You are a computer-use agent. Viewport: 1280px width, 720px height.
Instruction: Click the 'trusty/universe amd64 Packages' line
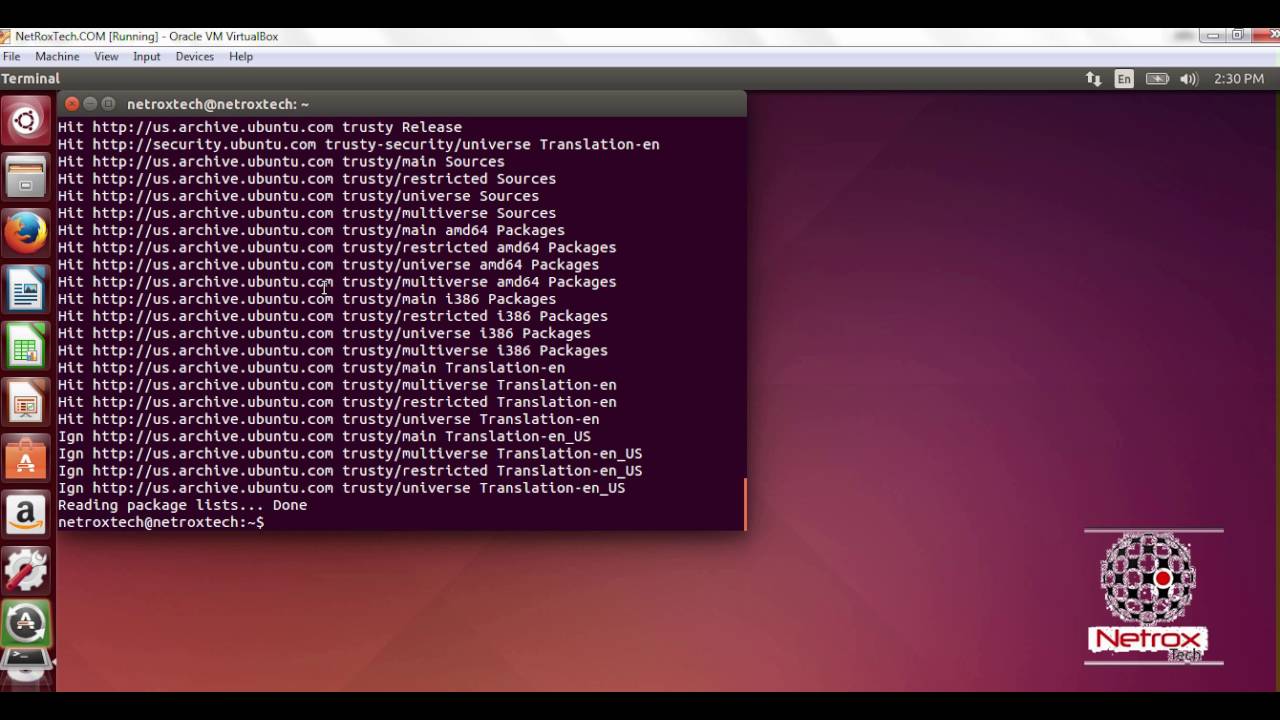pyautogui.click(x=328, y=264)
